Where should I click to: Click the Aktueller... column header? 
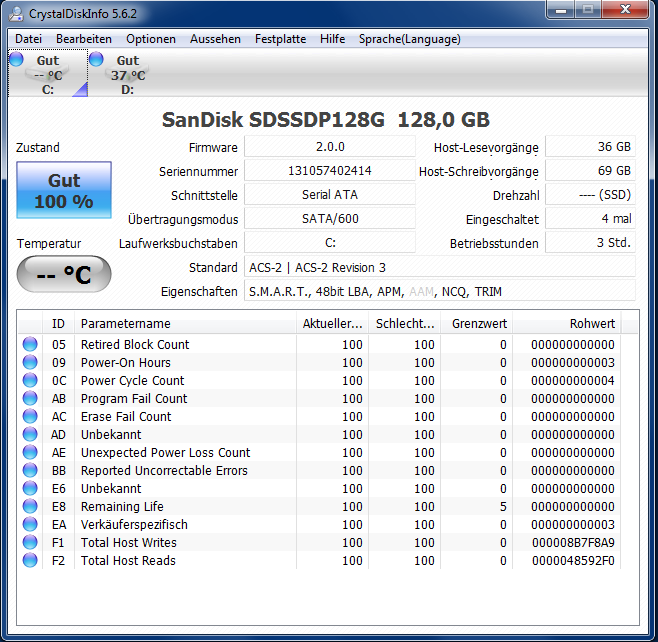pyautogui.click(x=332, y=324)
